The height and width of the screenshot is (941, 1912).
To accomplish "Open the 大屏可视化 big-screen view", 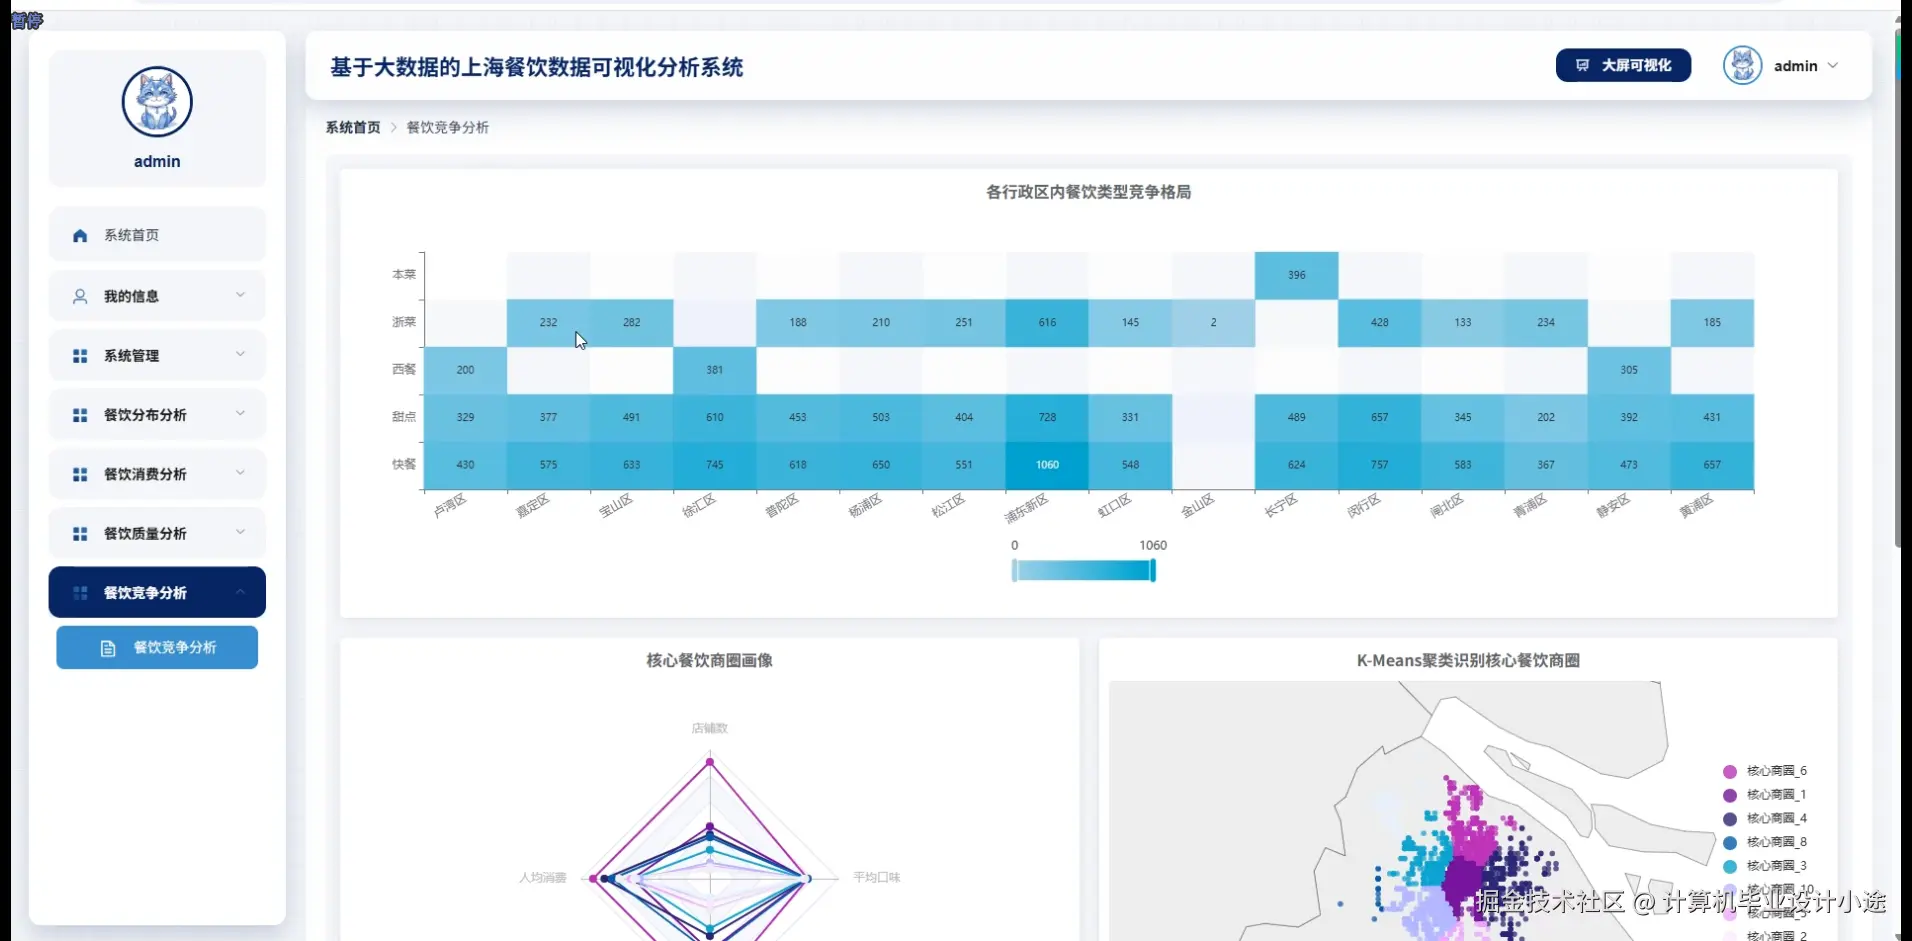I will (x=1623, y=65).
